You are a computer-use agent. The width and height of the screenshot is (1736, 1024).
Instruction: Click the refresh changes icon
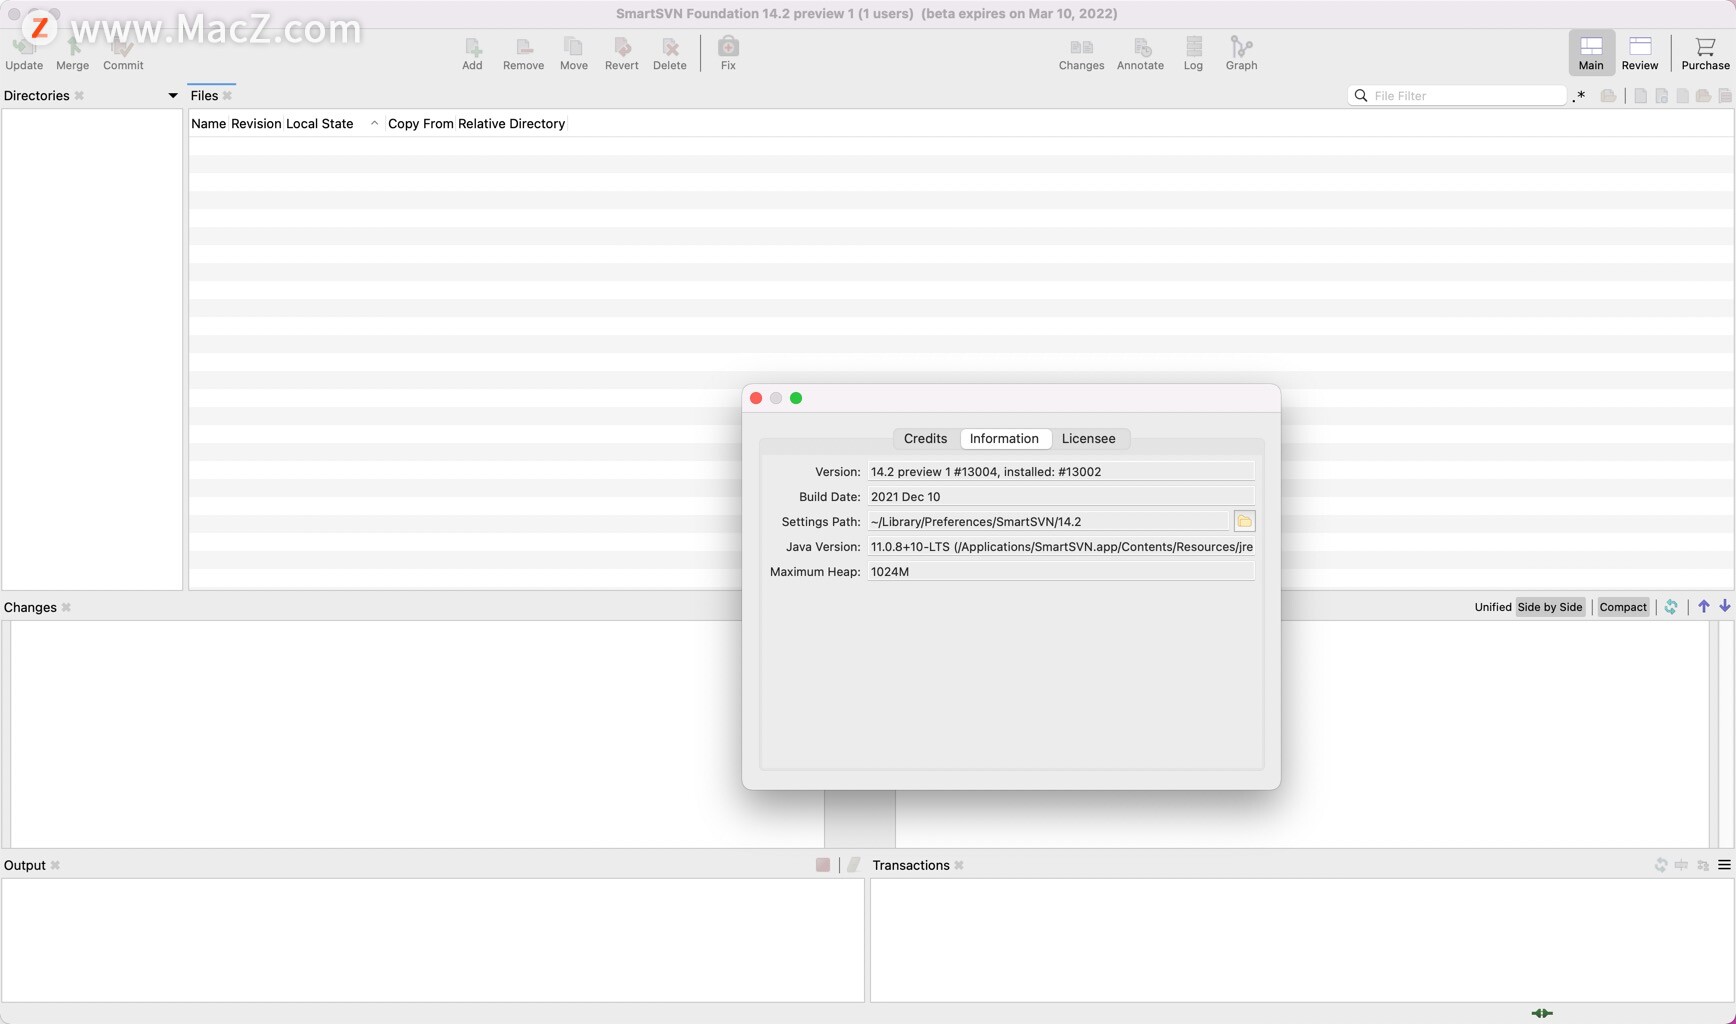pyautogui.click(x=1670, y=607)
